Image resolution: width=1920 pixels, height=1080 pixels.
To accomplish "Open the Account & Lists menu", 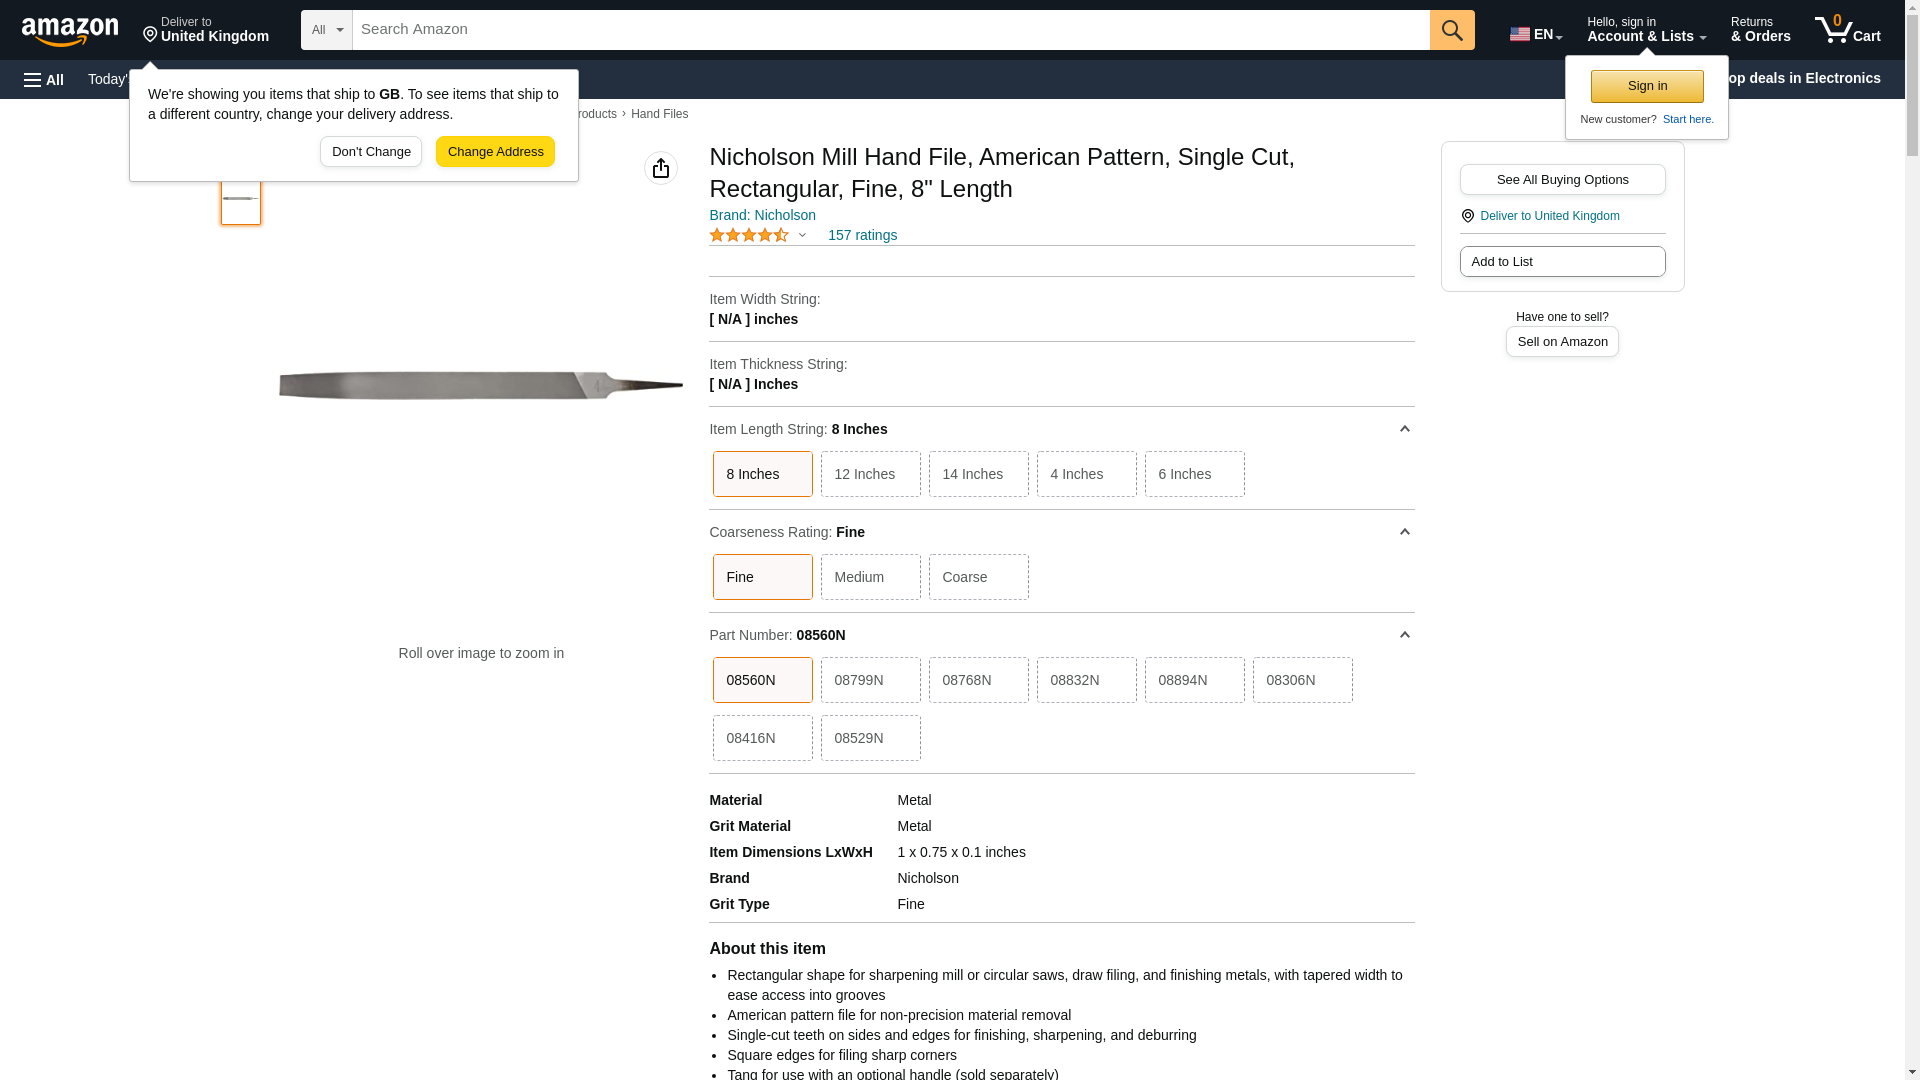I will coord(1646,30).
